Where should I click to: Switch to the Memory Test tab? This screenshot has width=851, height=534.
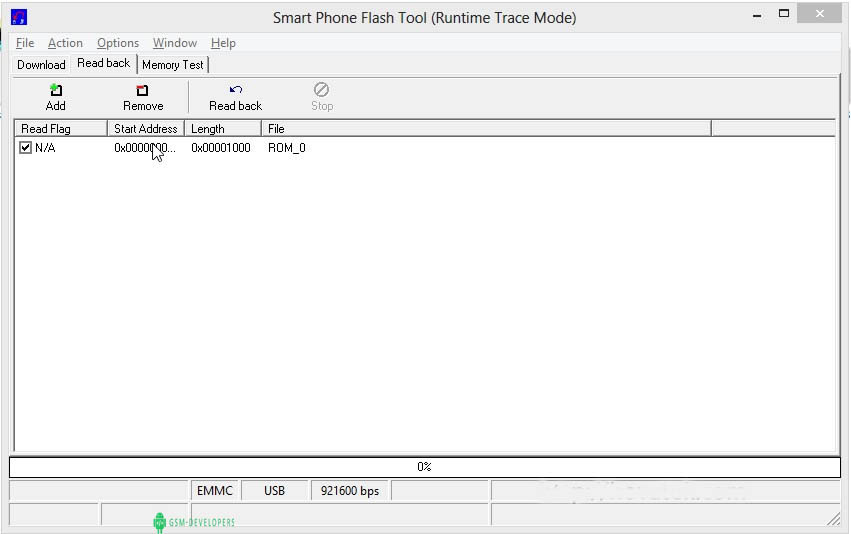(173, 65)
